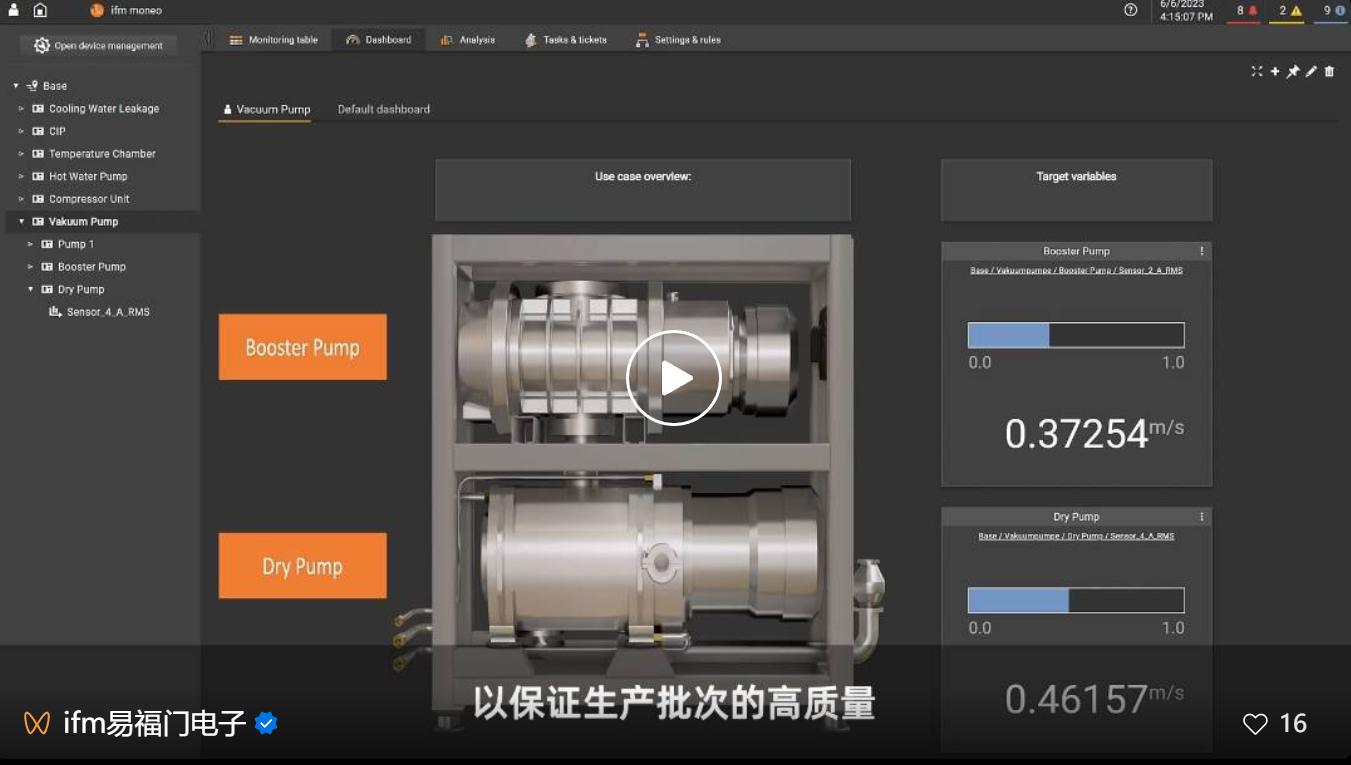Screen dimensions: 1351x765
Task: Click the date and time display
Action: point(1186,10)
